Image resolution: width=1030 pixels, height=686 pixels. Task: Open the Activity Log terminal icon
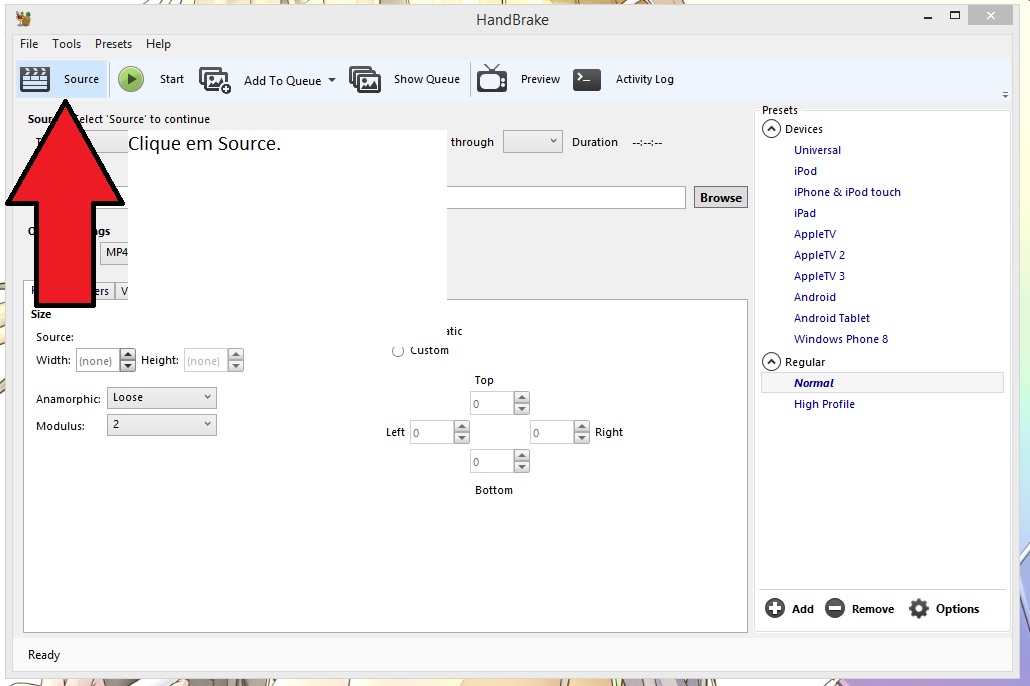click(587, 80)
